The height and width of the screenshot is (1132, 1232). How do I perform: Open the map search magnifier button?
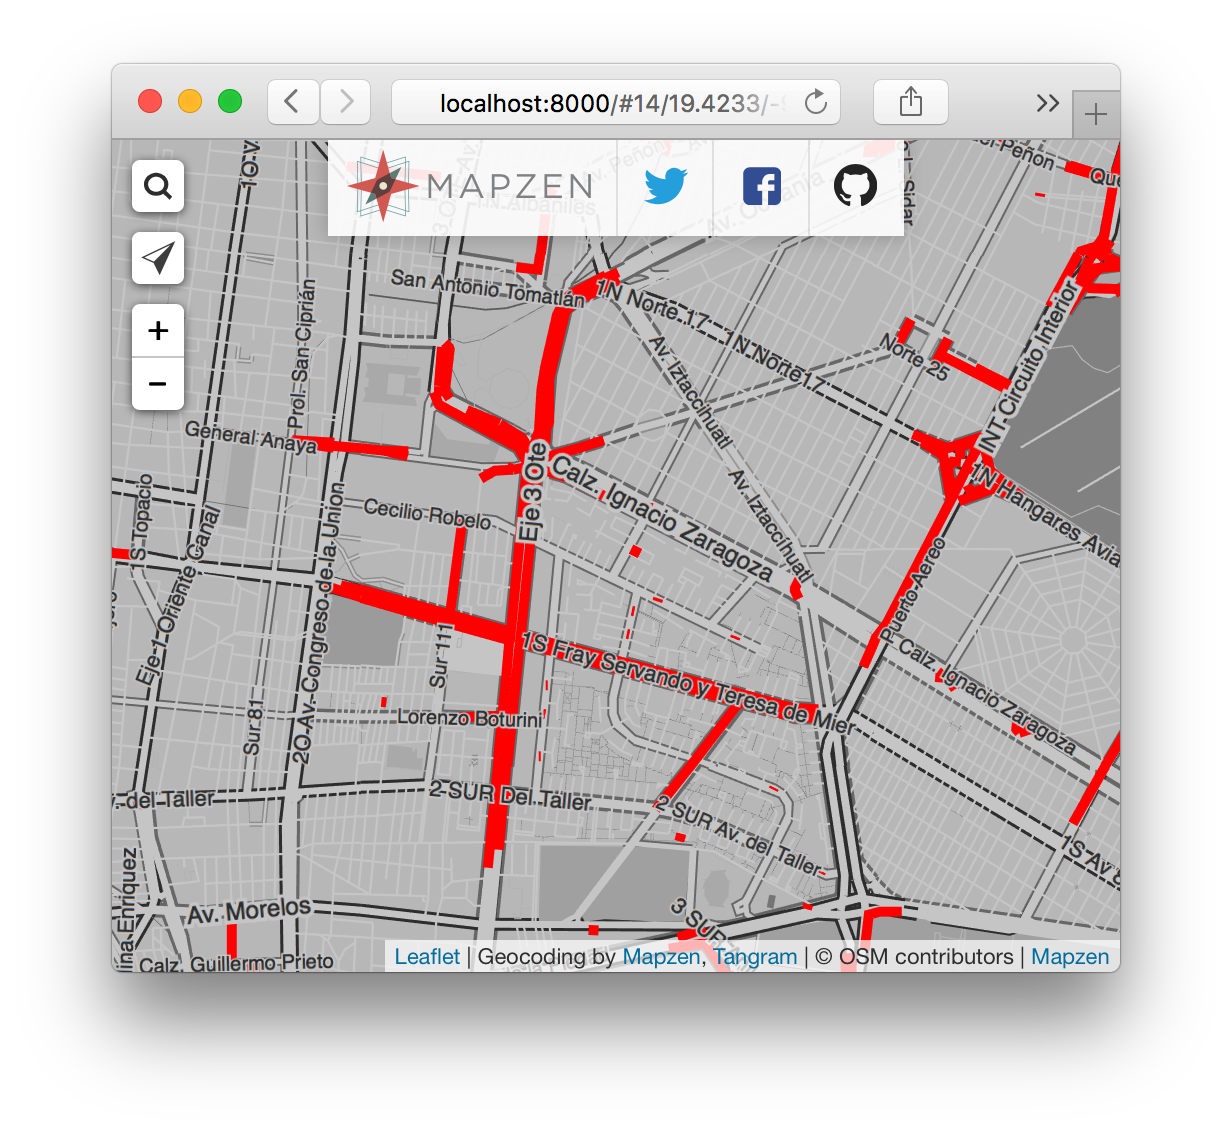[x=158, y=186]
